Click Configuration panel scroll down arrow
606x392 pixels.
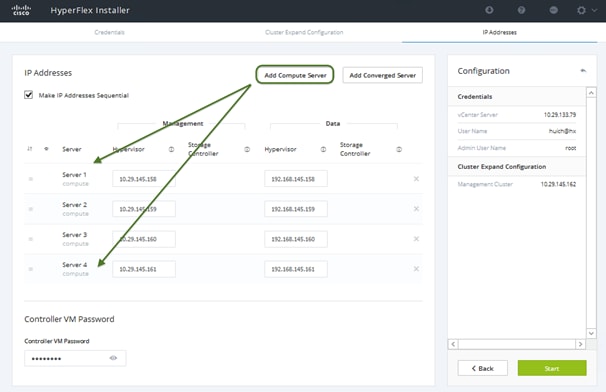coord(591,333)
